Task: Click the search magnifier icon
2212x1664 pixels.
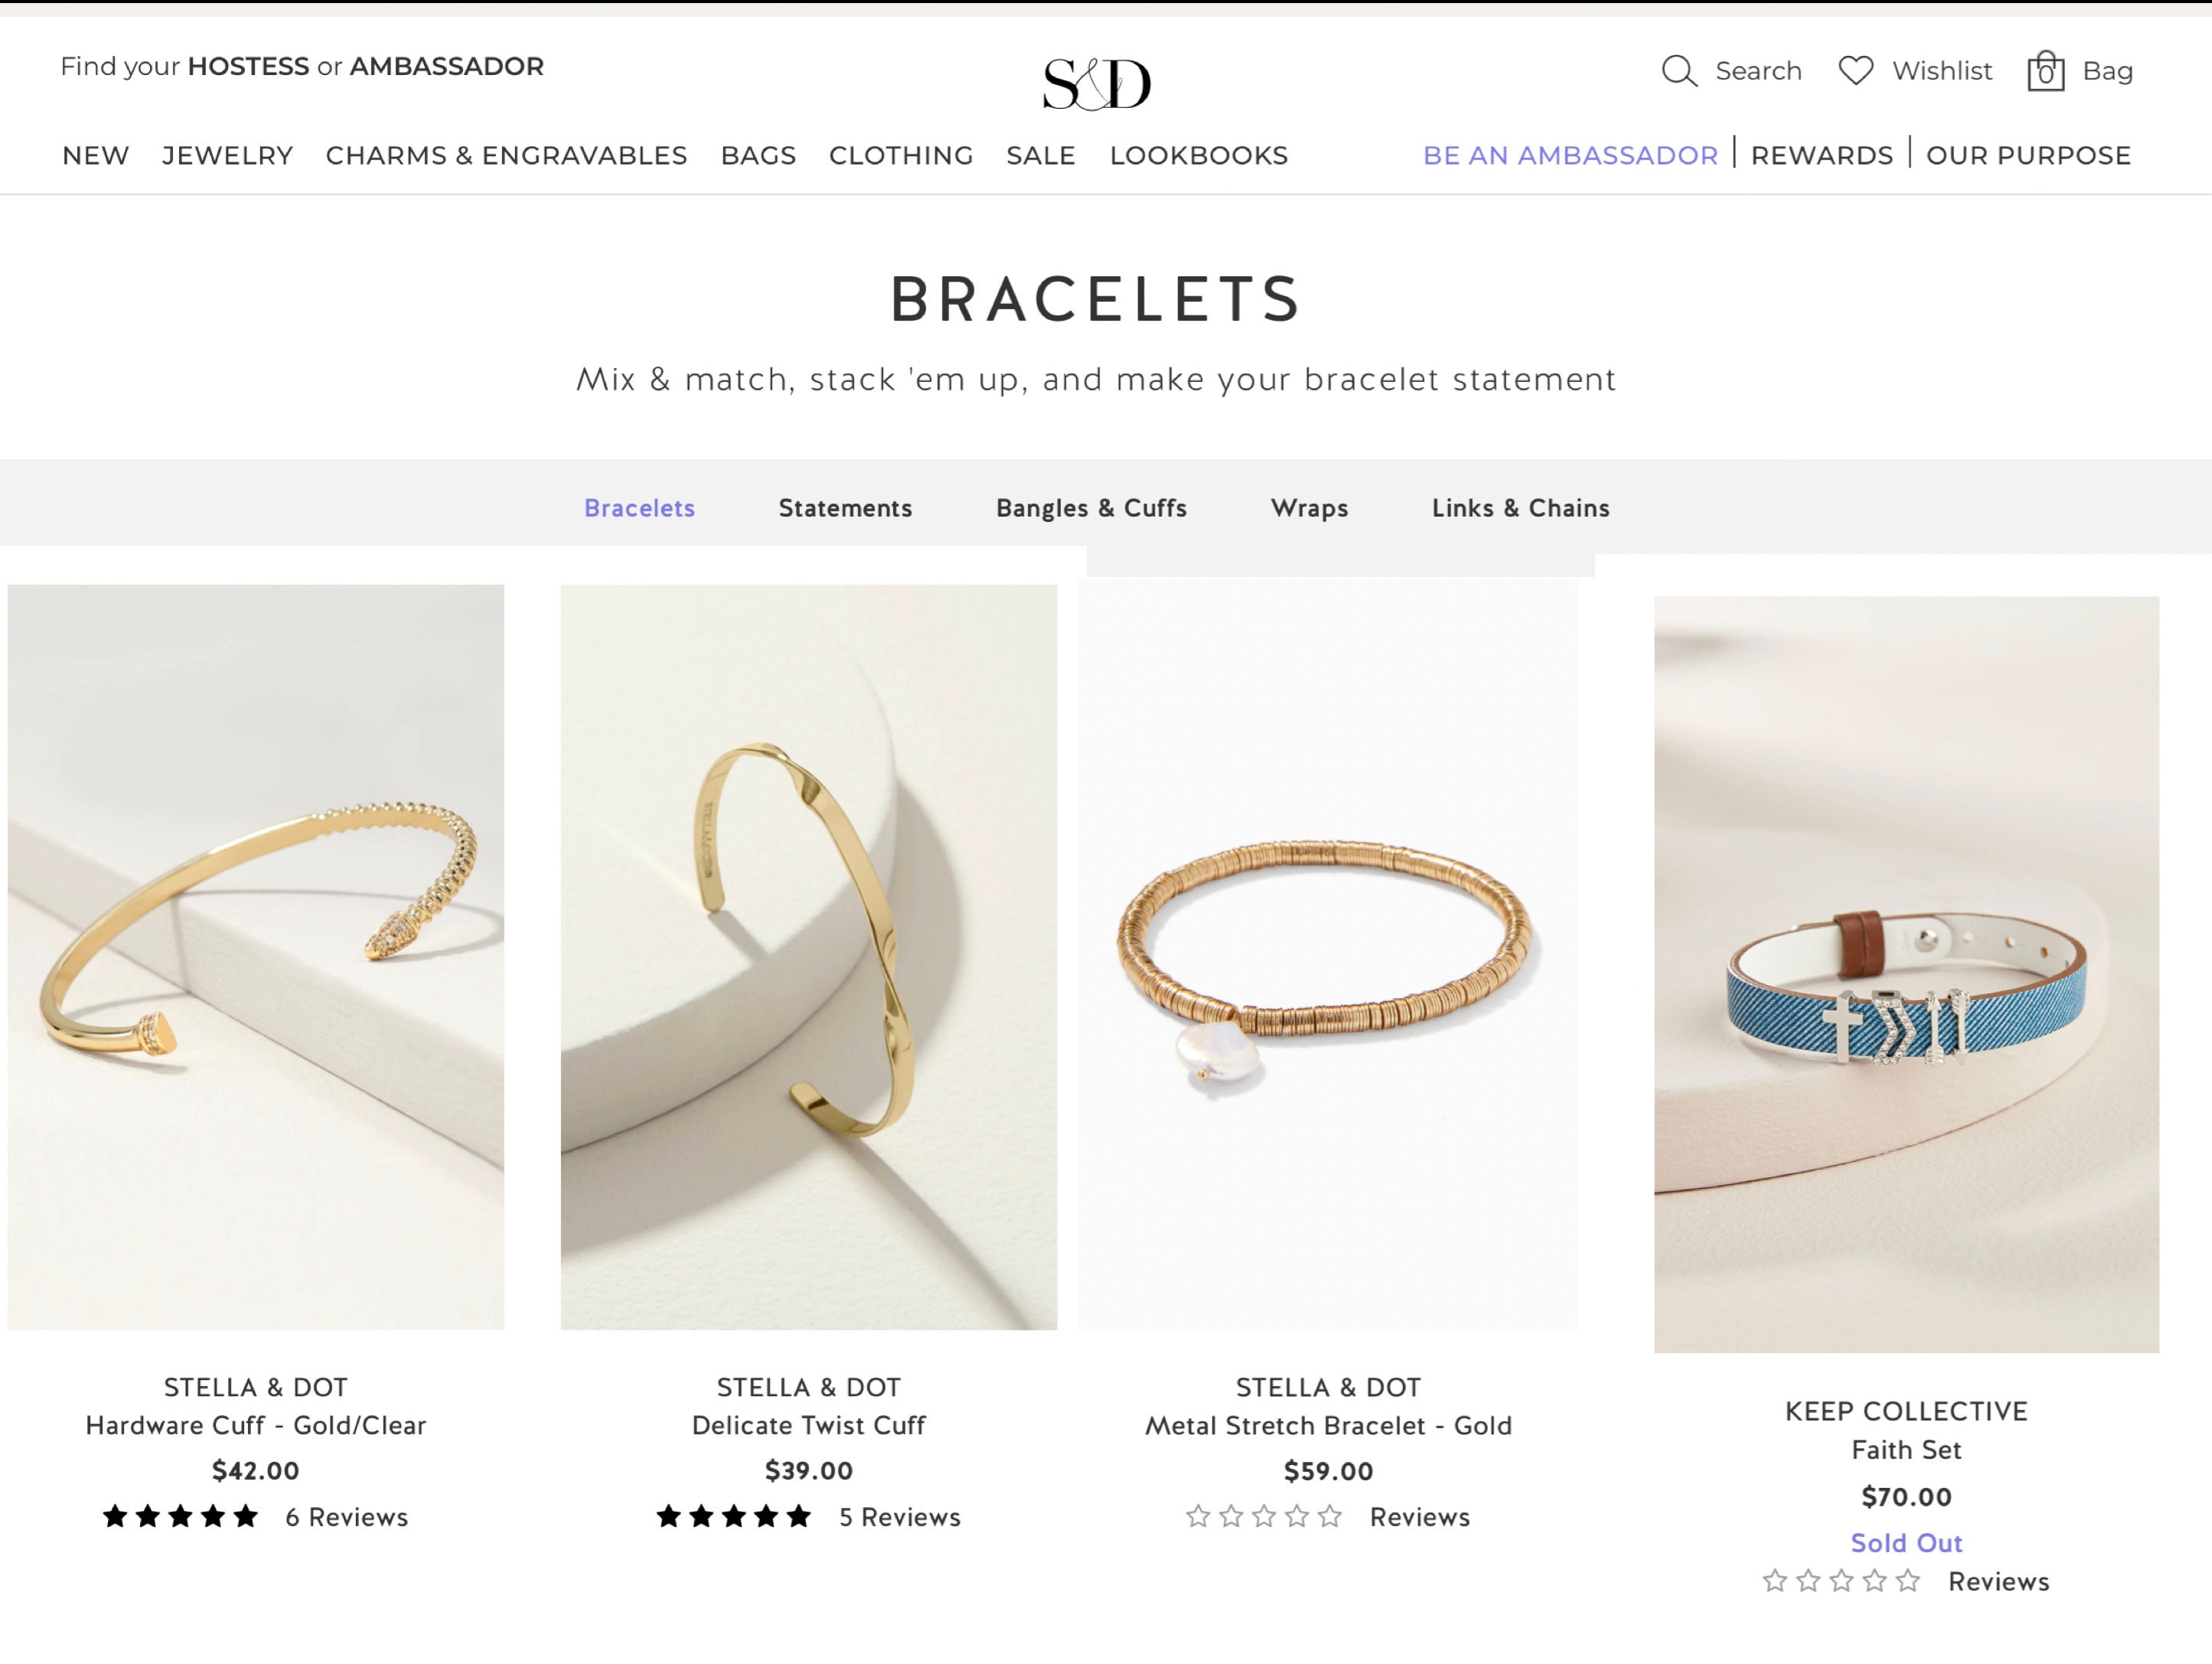Action: 1679,71
